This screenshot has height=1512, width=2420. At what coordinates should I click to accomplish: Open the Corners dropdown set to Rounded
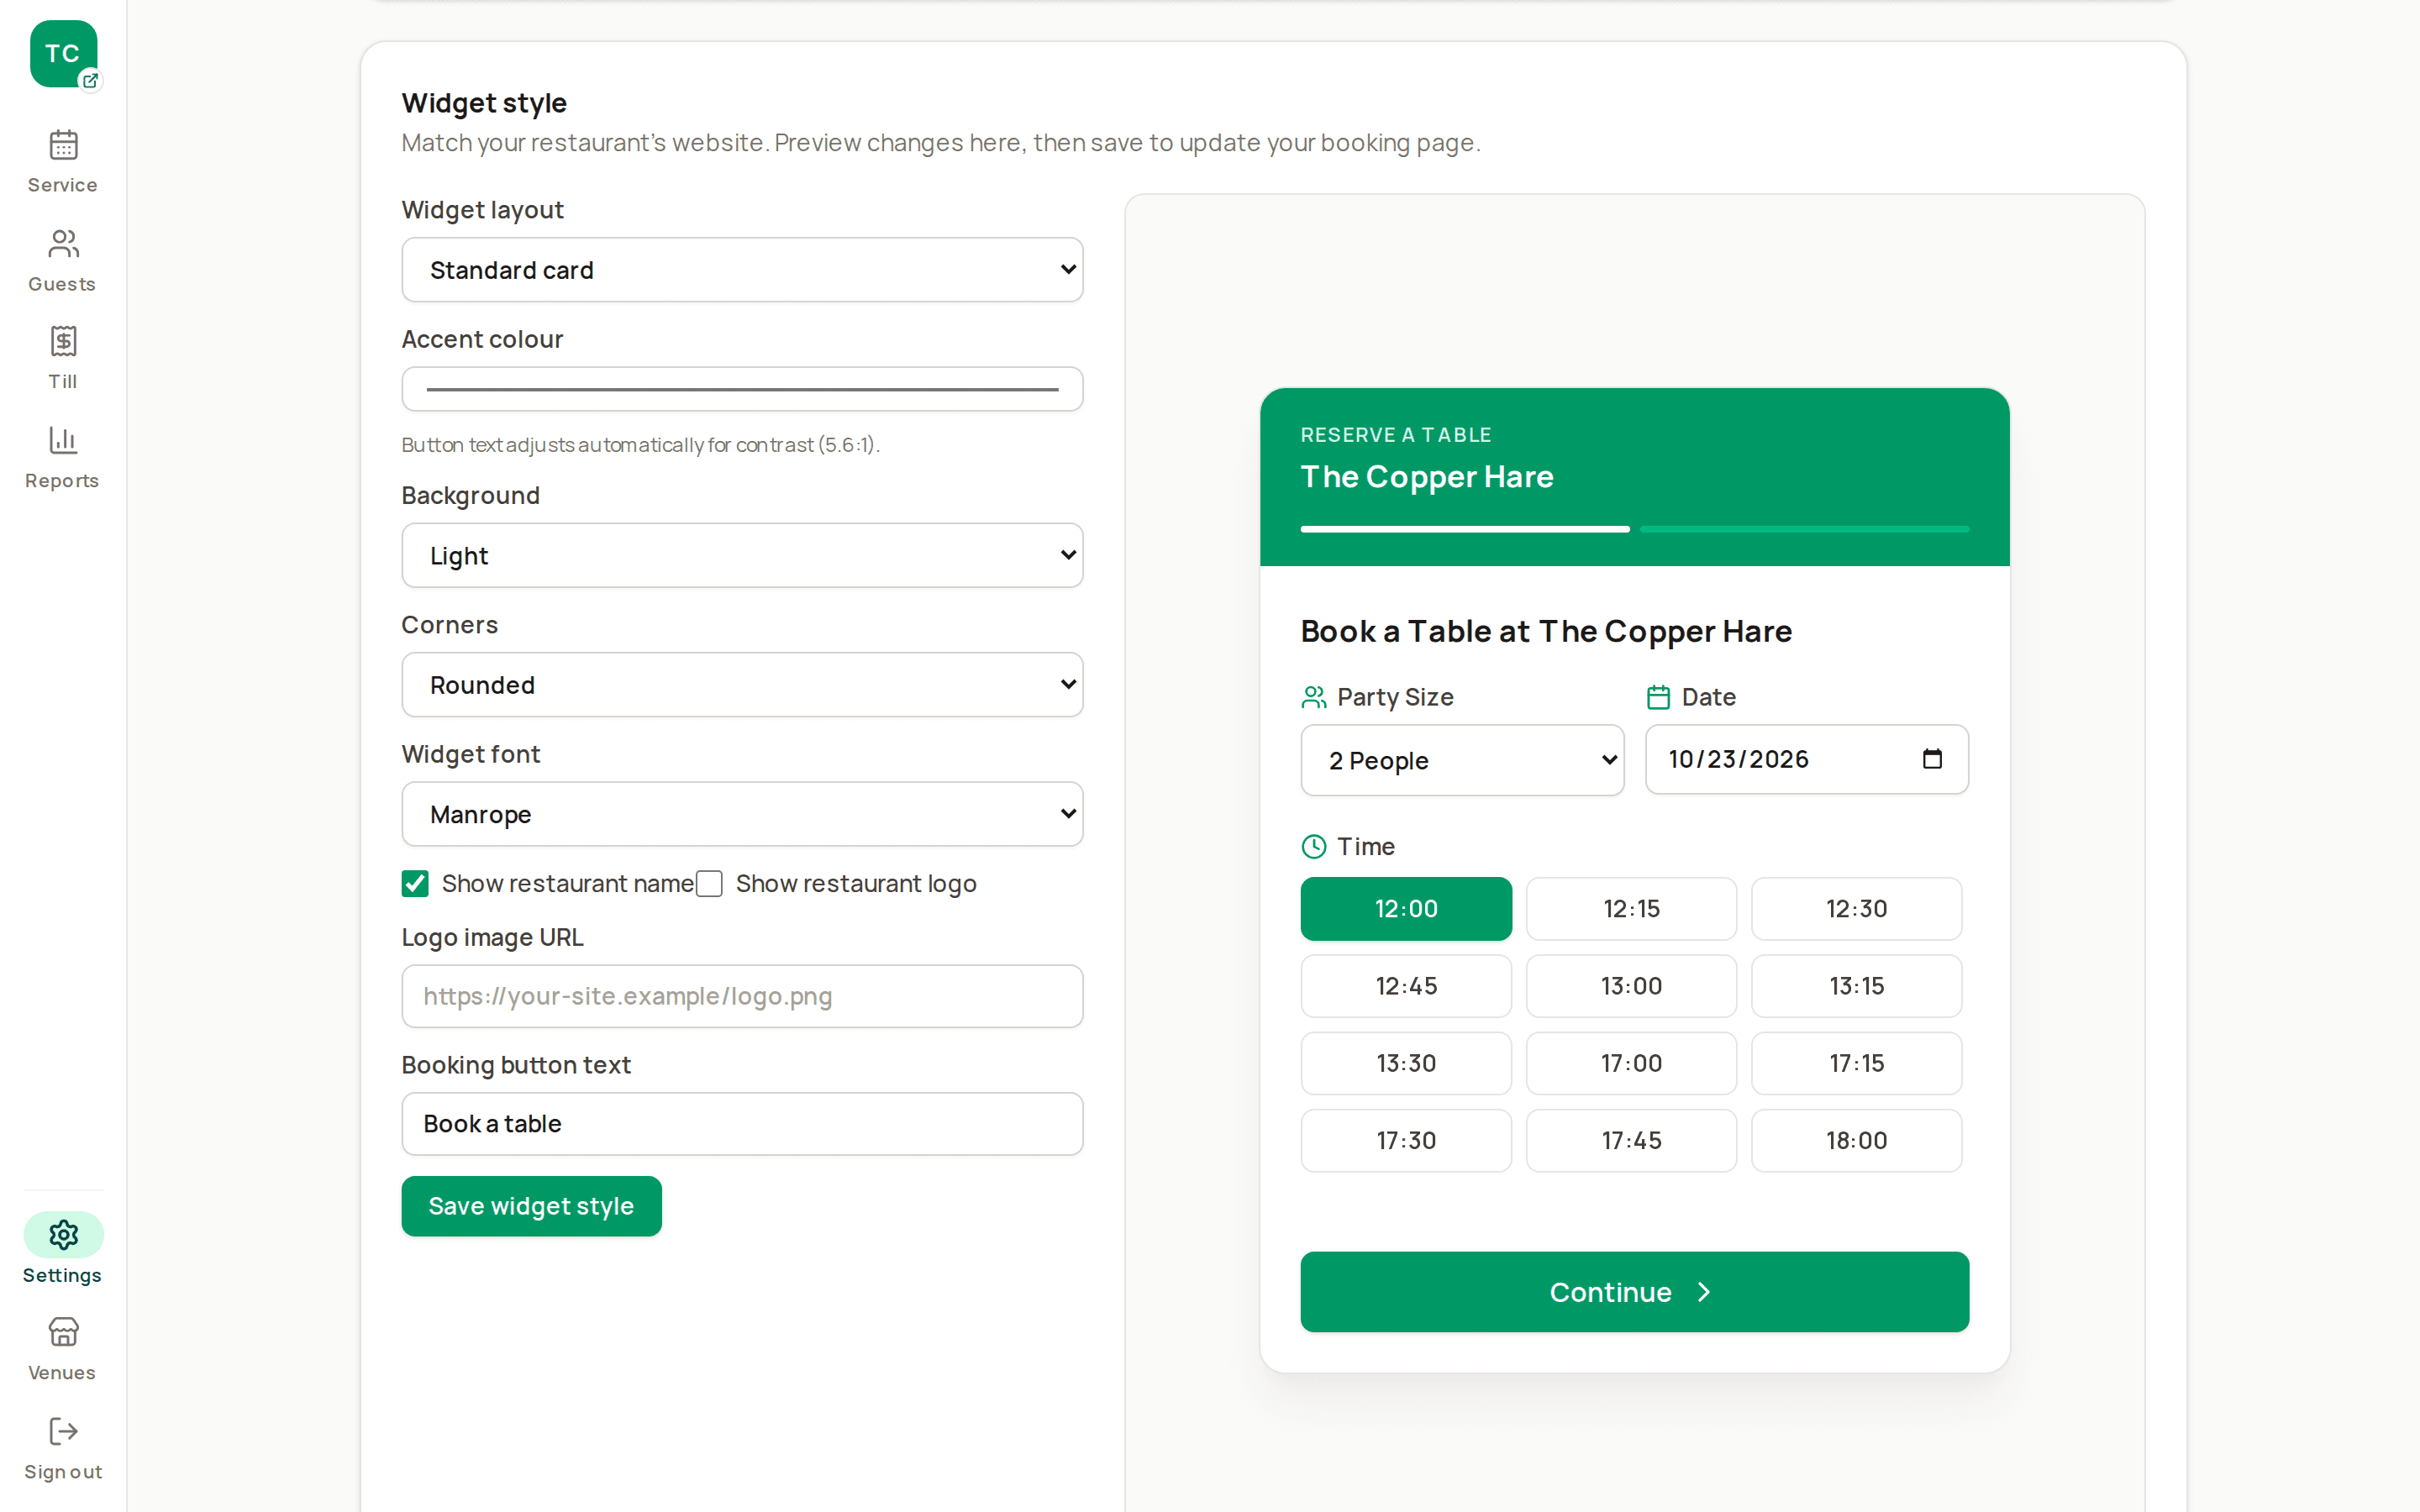(x=742, y=685)
